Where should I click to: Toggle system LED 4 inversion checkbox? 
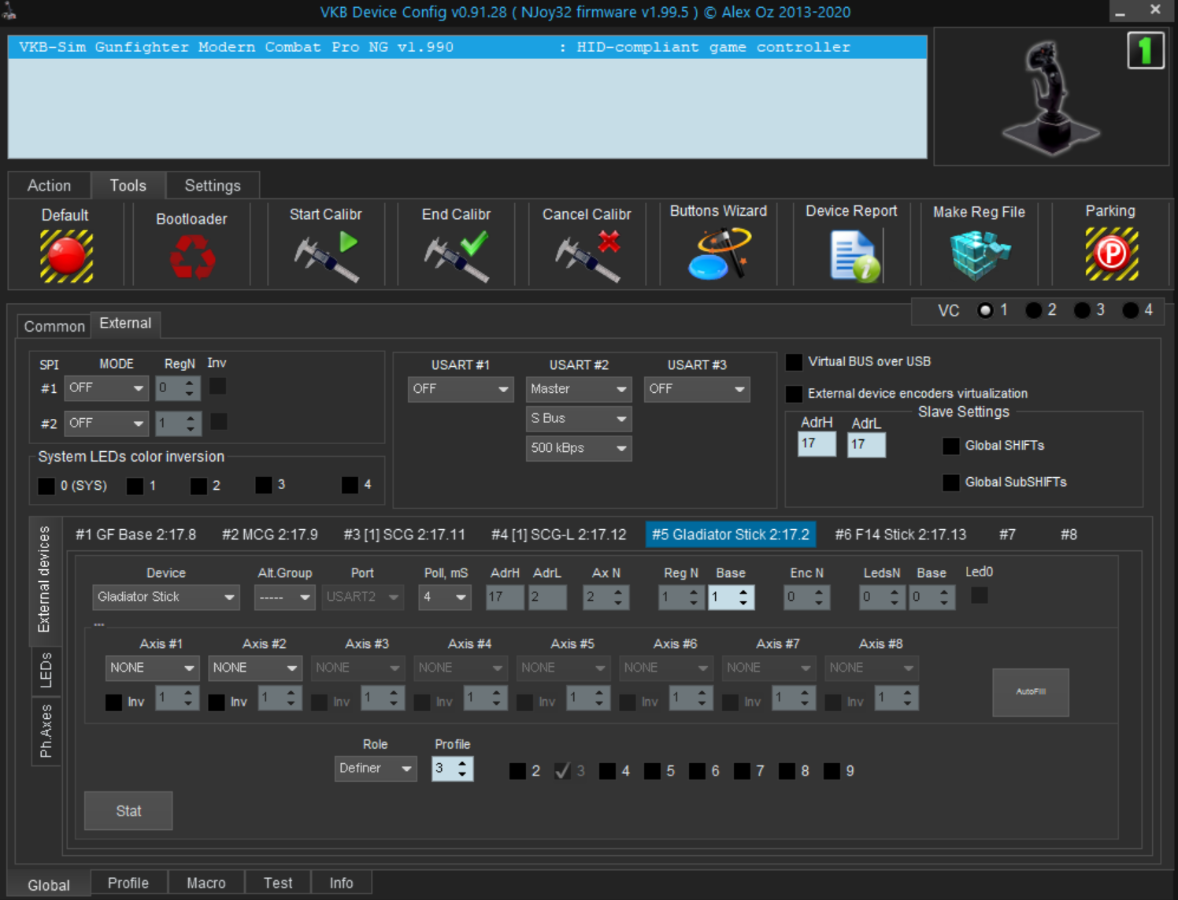350,485
